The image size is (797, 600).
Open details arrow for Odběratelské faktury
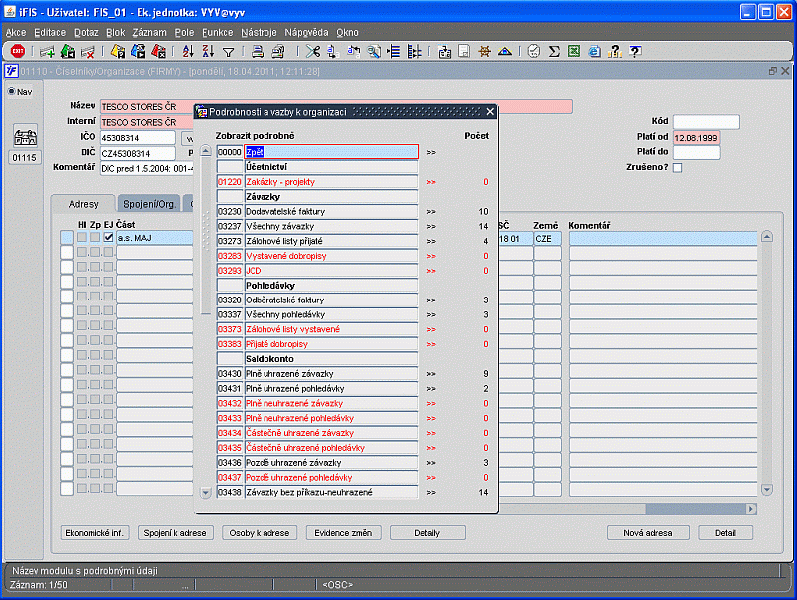point(431,300)
